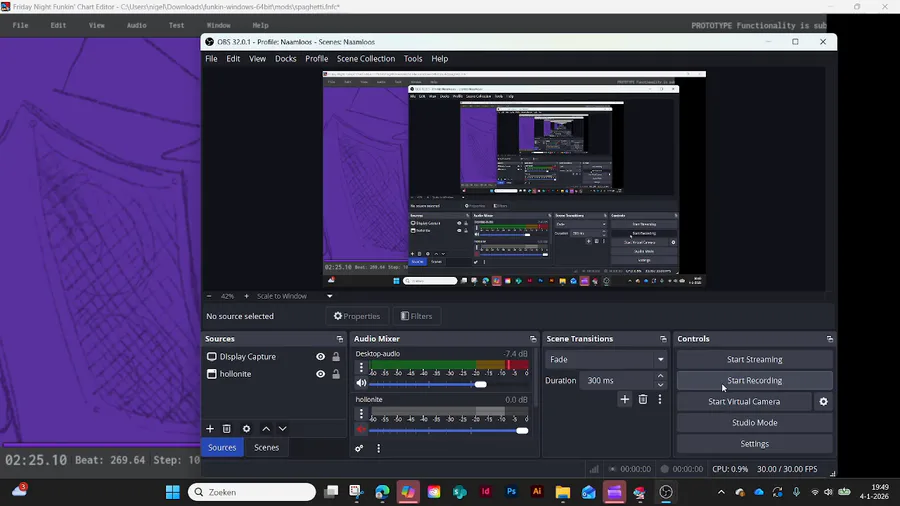The image size is (900, 506).
Task: Open File Explorer from the taskbar
Action: pos(562,492)
